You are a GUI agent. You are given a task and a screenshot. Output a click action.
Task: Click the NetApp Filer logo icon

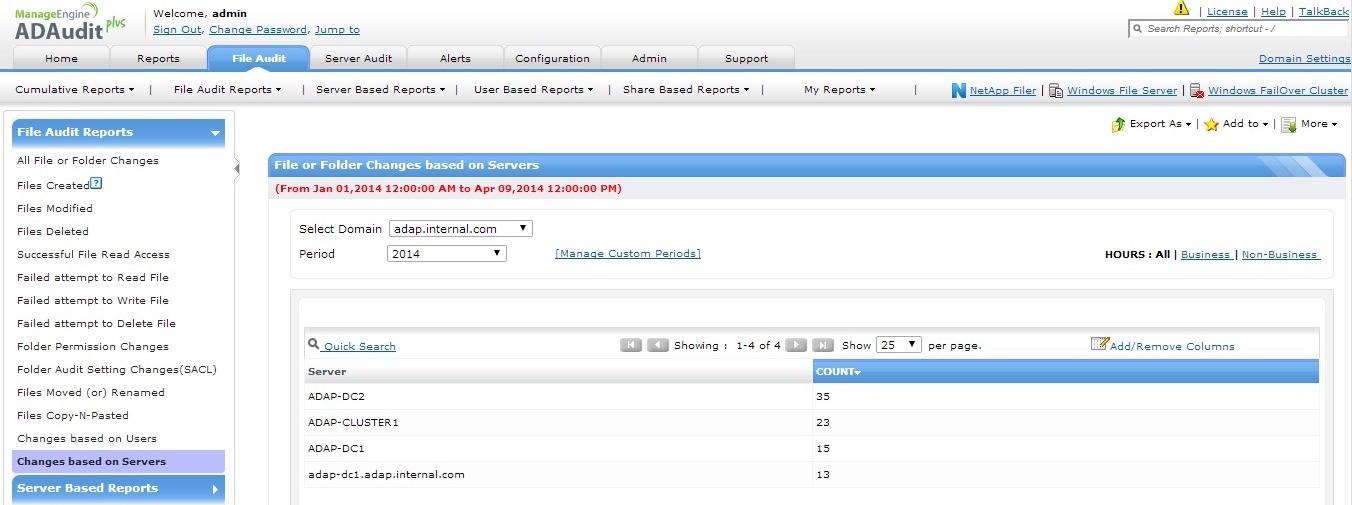959,90
